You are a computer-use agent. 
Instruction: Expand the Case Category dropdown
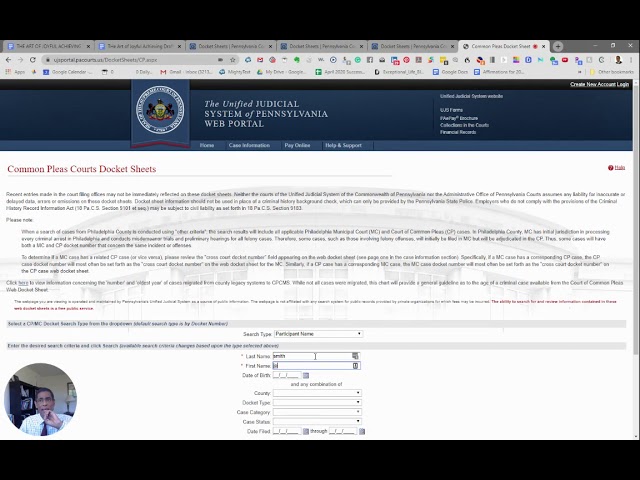317,412
